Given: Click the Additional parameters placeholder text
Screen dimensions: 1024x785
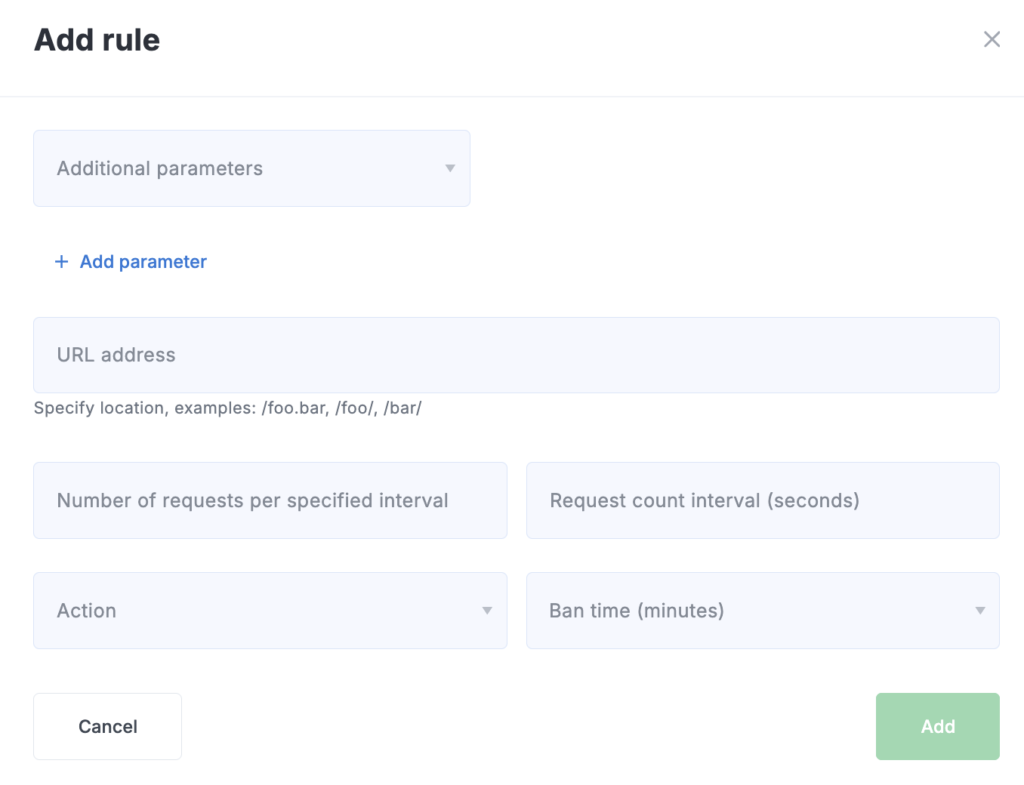Looking at the screenshot, I should tap(160, 168).
